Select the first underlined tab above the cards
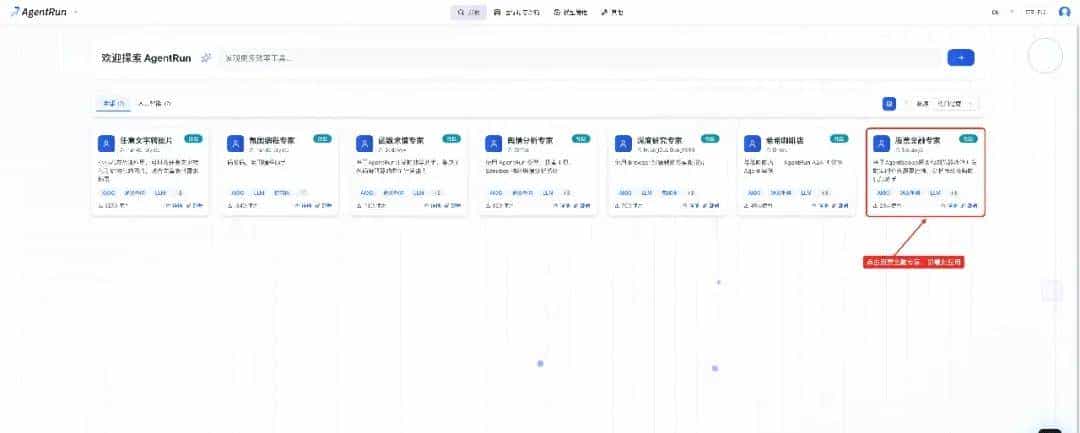 [113, 103]
